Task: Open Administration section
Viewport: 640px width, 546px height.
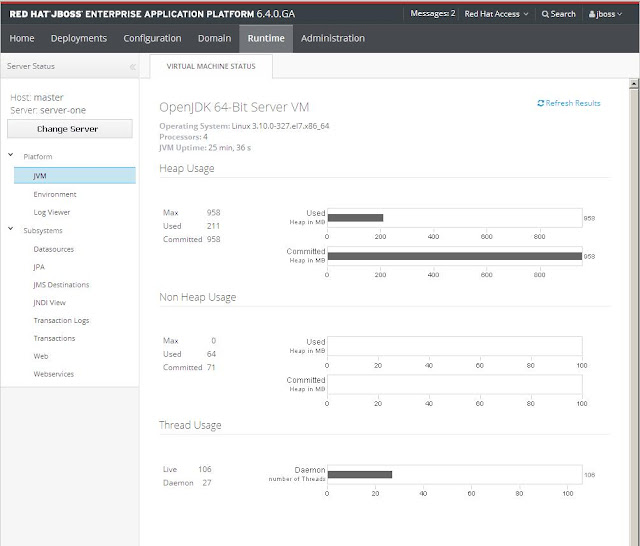Action: pyautogui.click(x=333, y=38)
